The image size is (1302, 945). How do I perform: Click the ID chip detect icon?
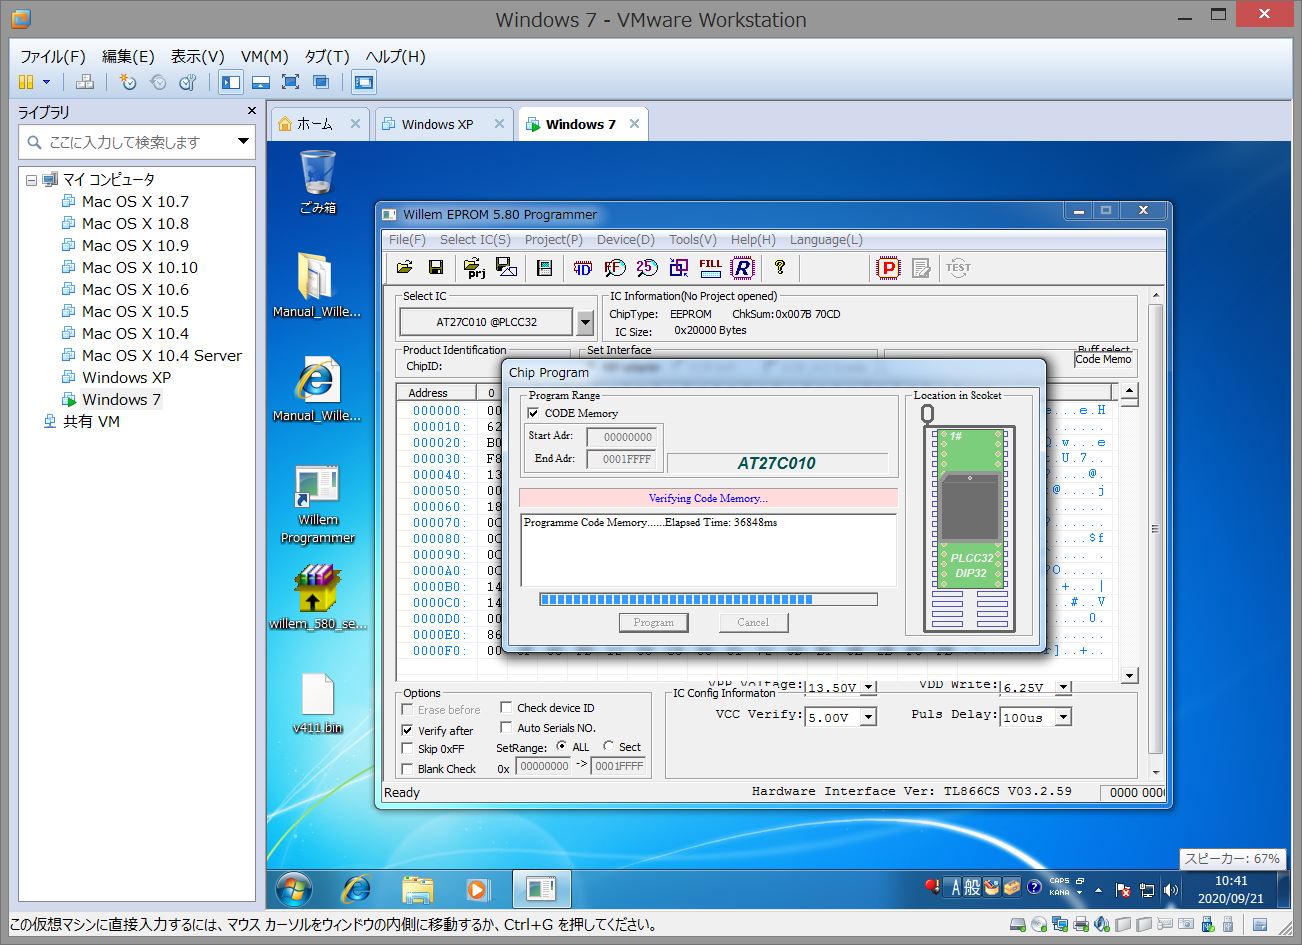(x=583, y=267)
